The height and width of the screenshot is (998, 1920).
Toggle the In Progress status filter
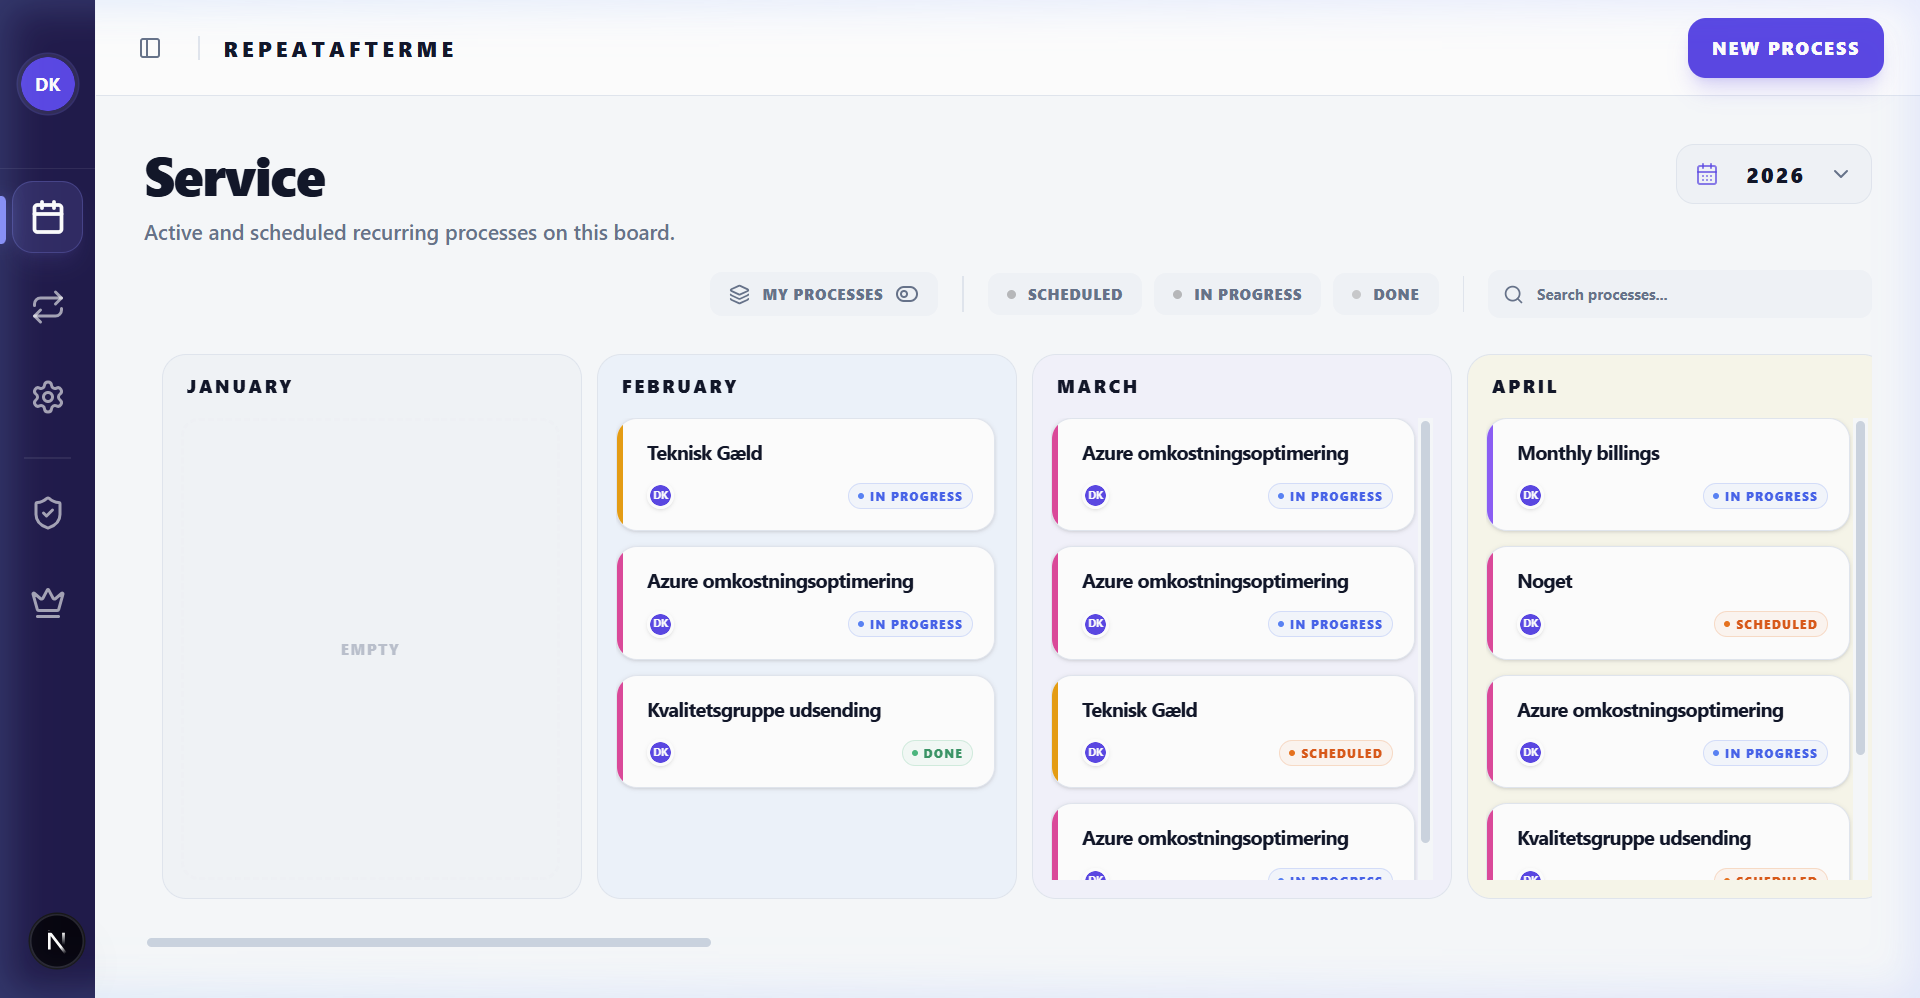1237,294
